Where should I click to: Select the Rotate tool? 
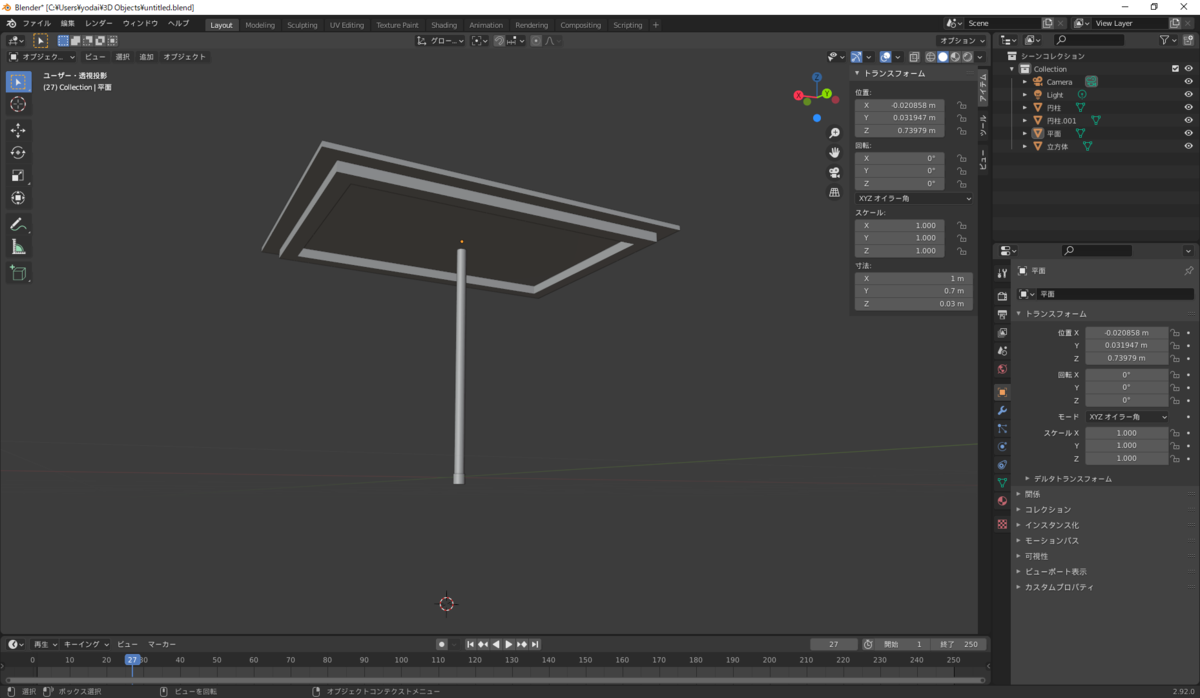pos(18,152)
